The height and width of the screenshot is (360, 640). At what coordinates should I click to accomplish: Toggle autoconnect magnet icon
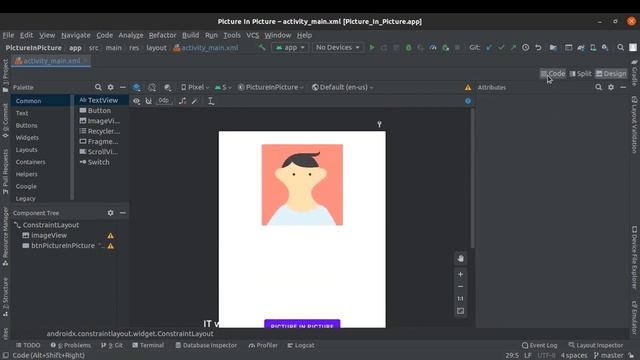click(149, 101)
